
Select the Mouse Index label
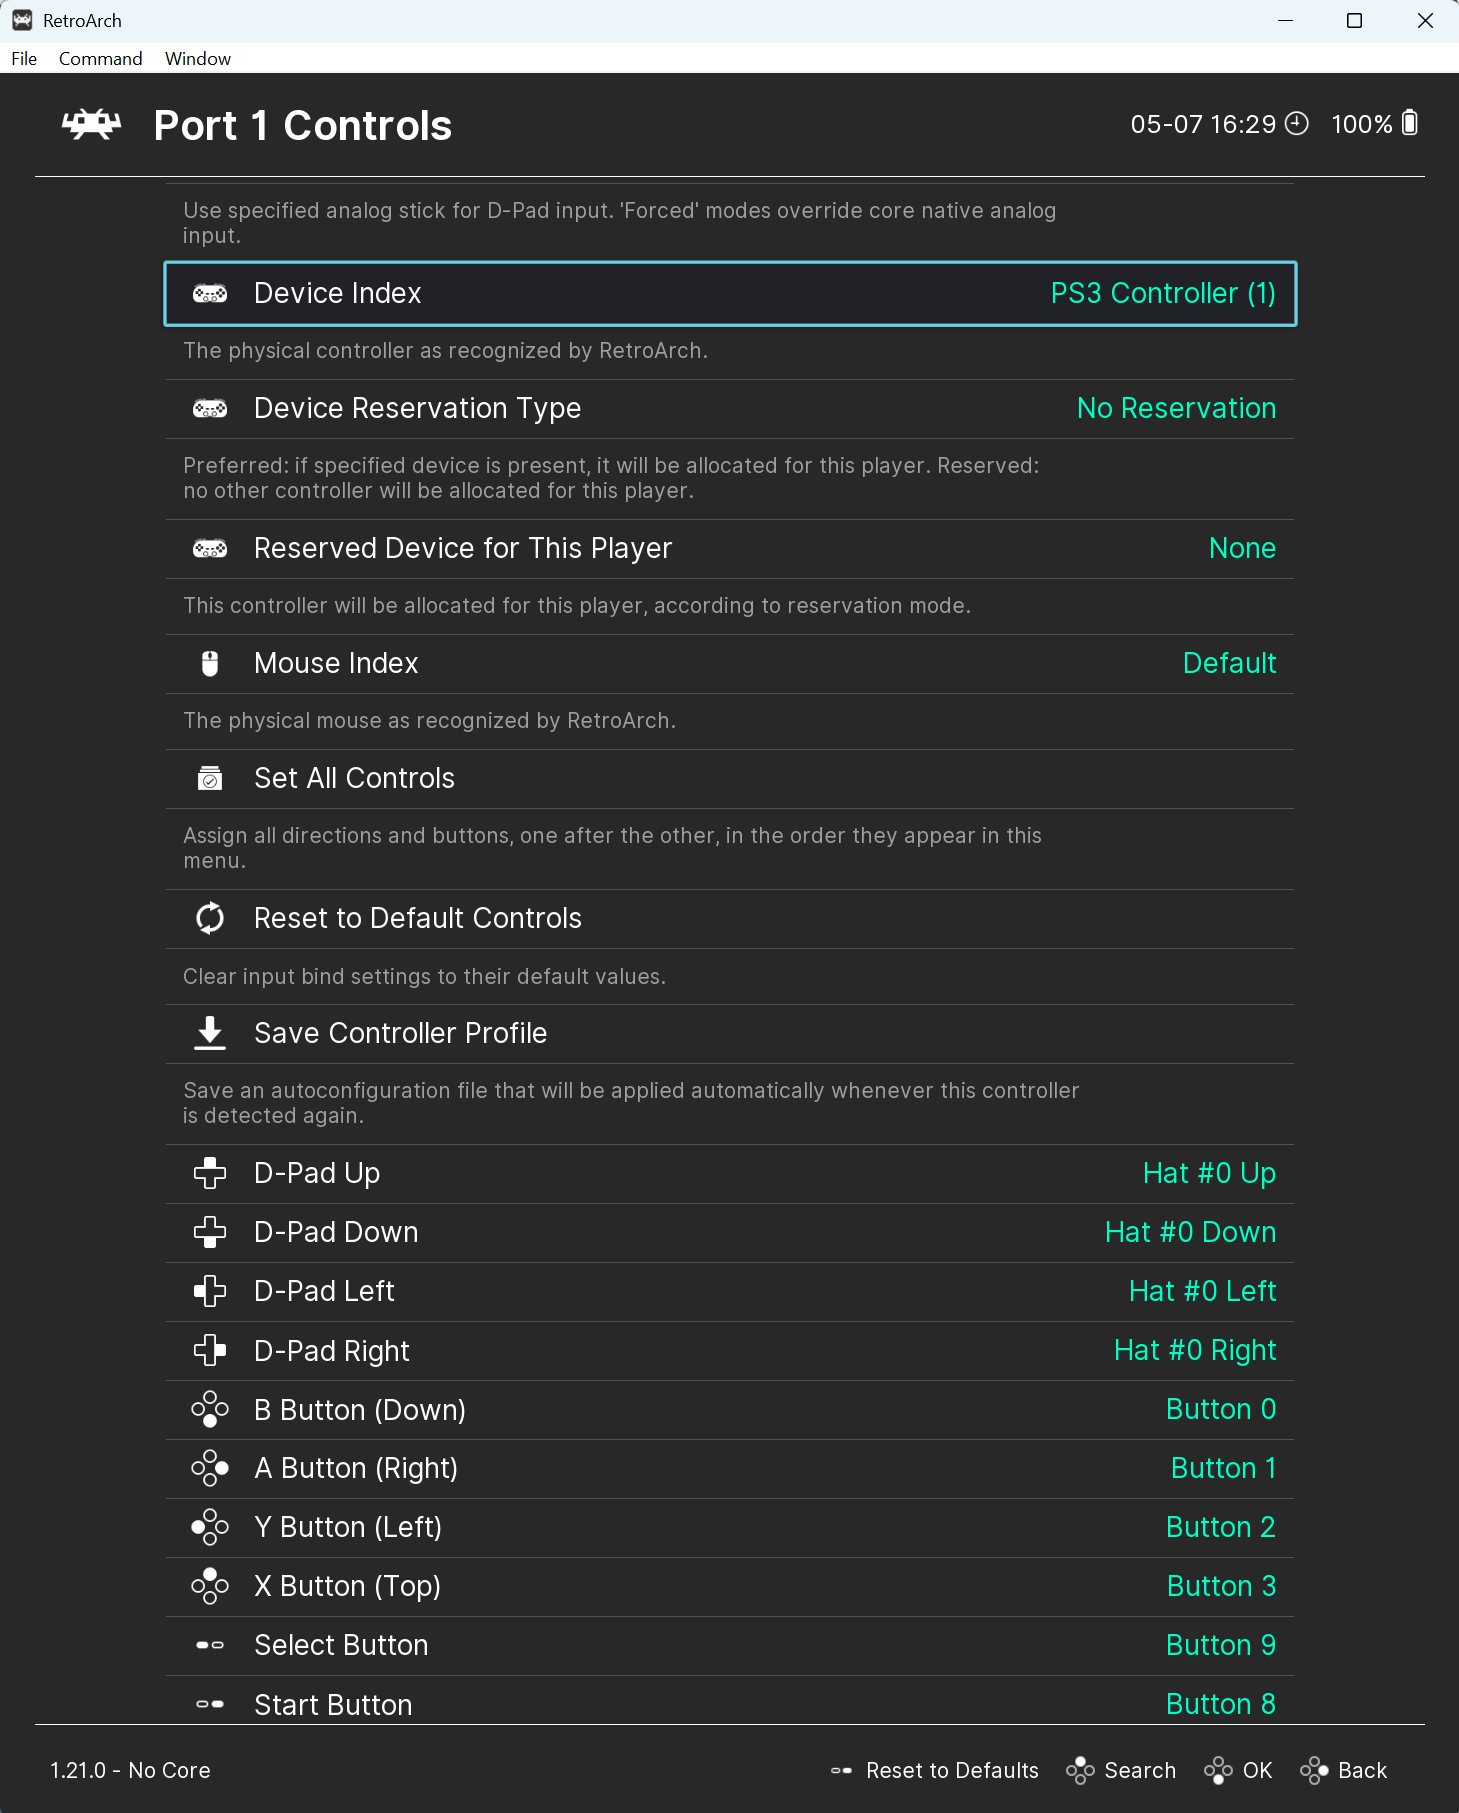pyautogui.click(x=336, y=663)
